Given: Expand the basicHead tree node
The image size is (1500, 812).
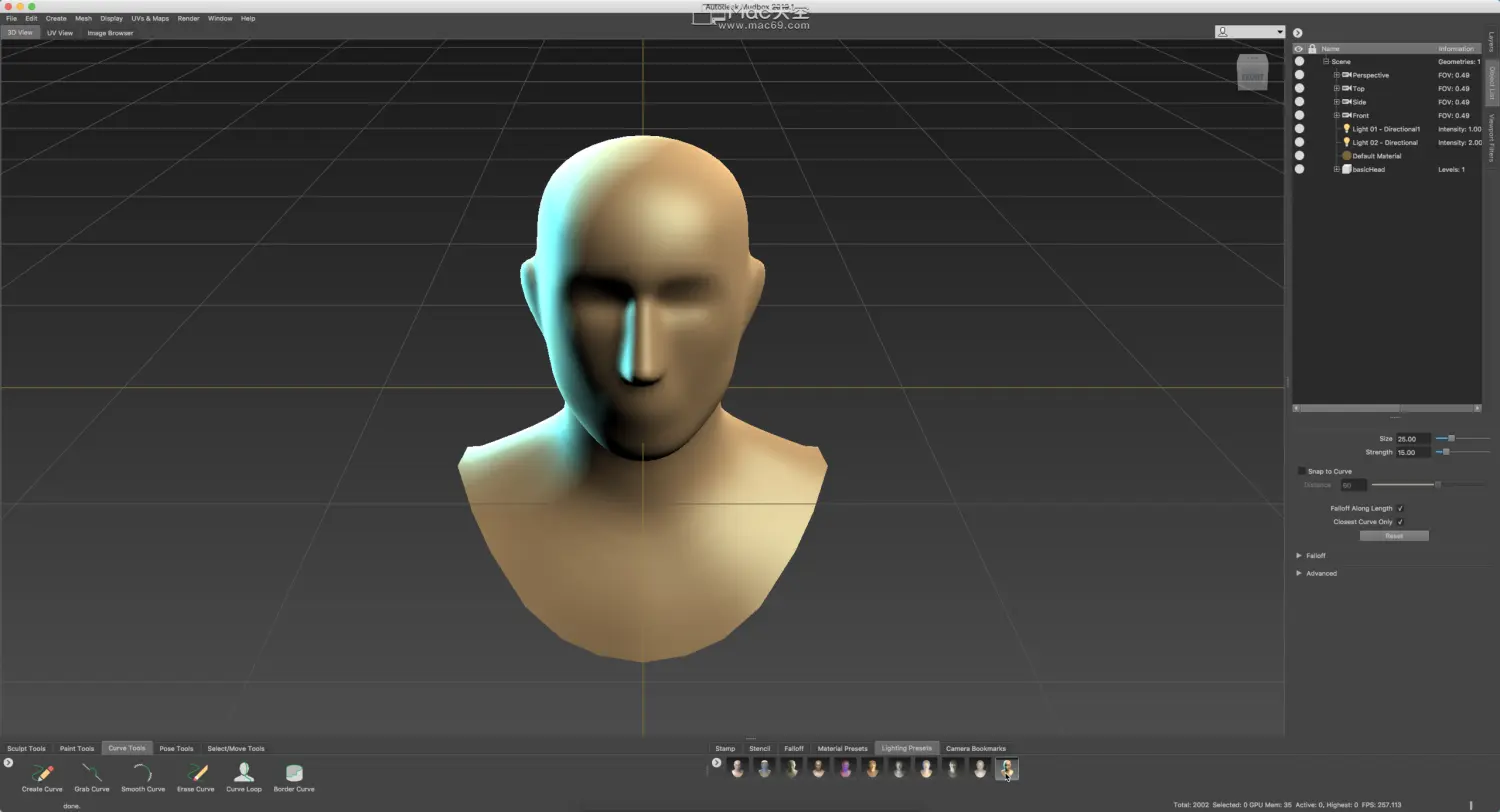Looking at the screenshot, I should (1336, 169).
